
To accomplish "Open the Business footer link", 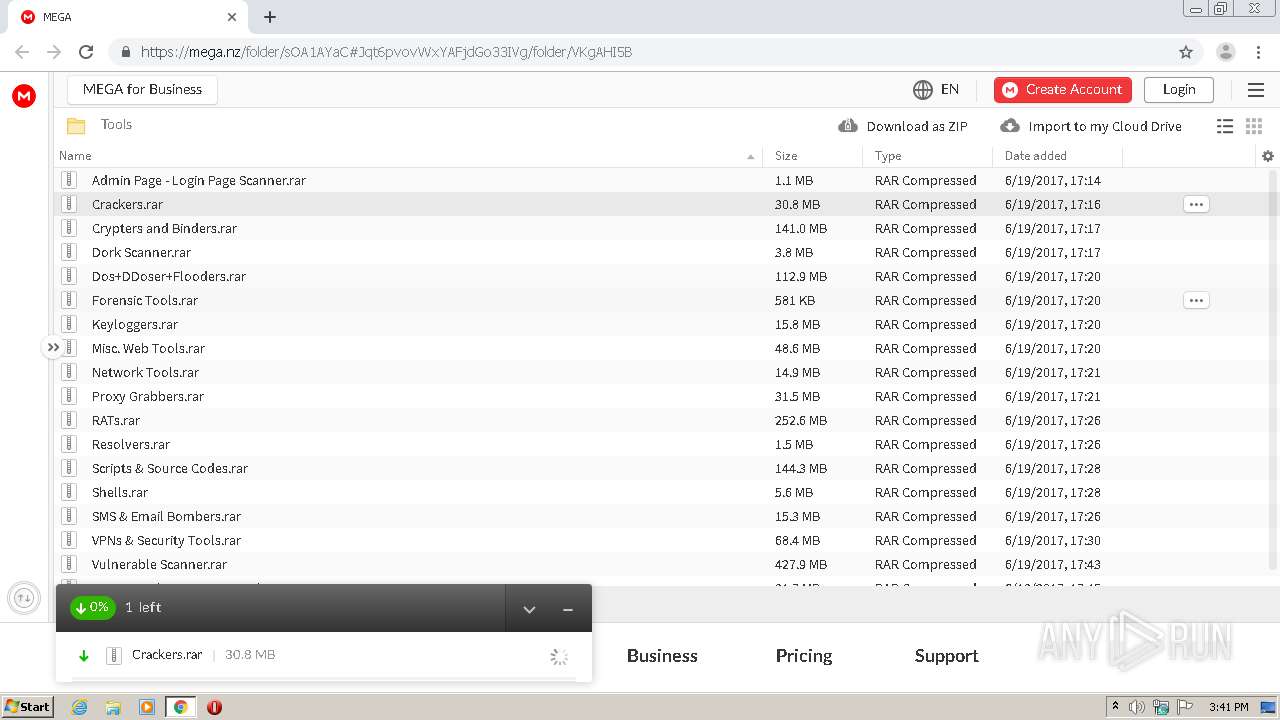I will [x=662, y=656].
